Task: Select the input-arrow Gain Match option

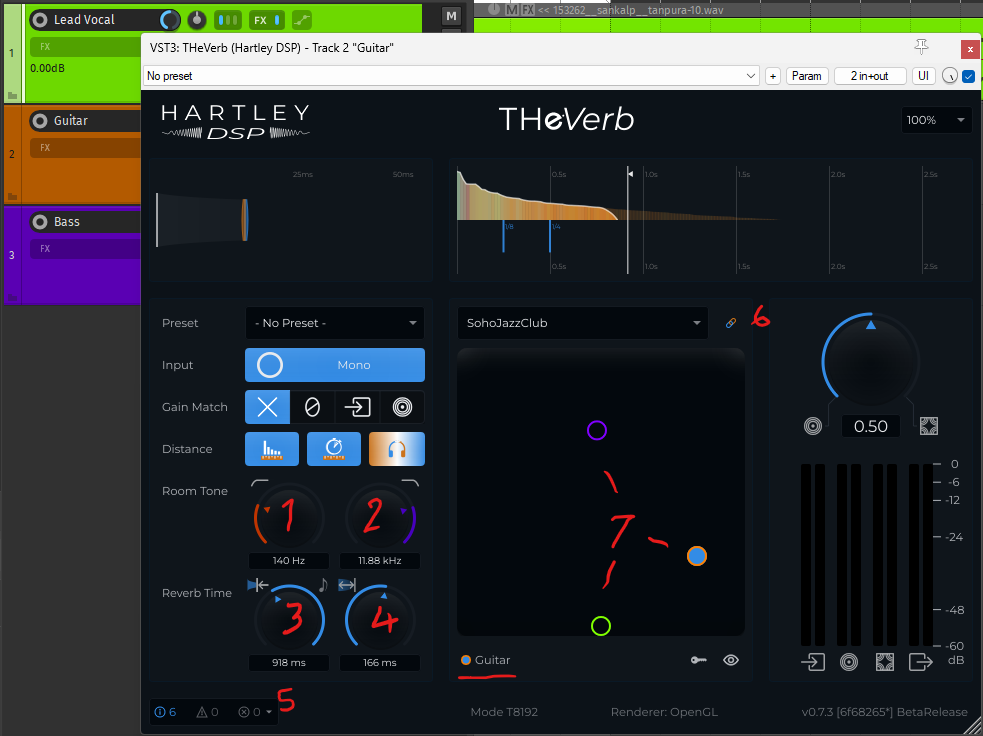Action: click(x=357, y=407)
